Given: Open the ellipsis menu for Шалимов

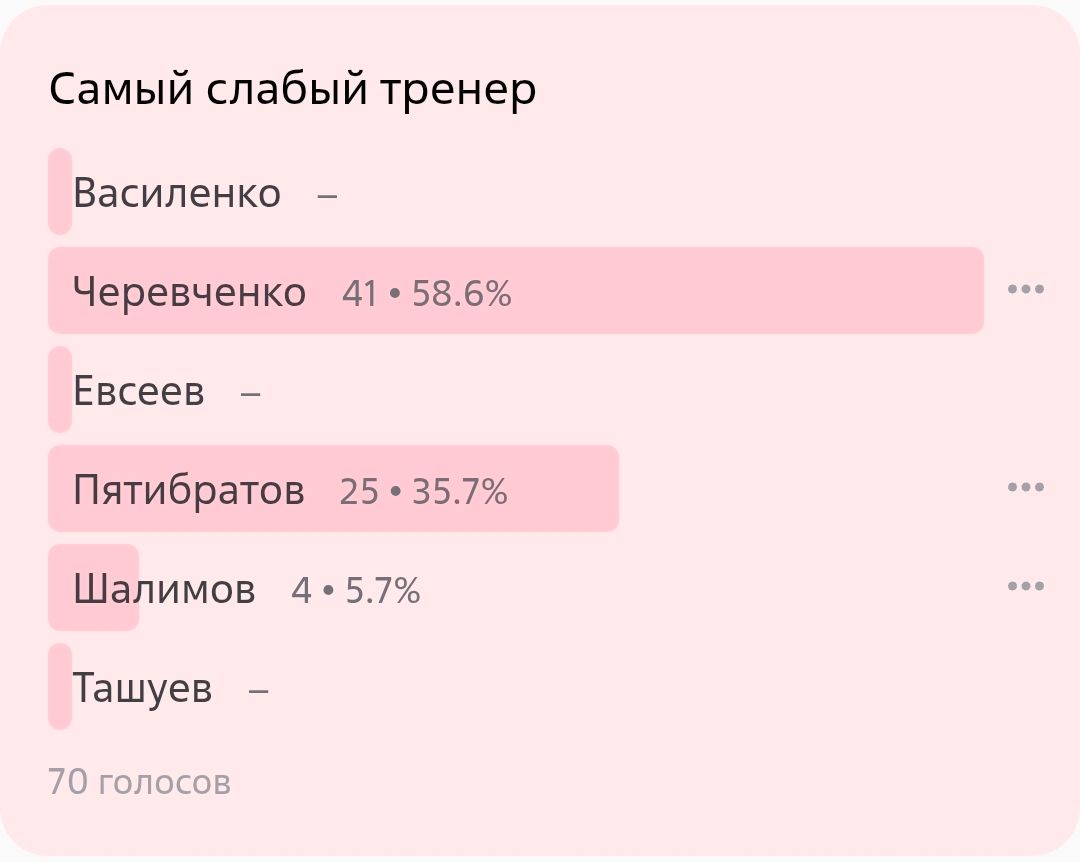Looking at the screenshot, I should 1025,587.
